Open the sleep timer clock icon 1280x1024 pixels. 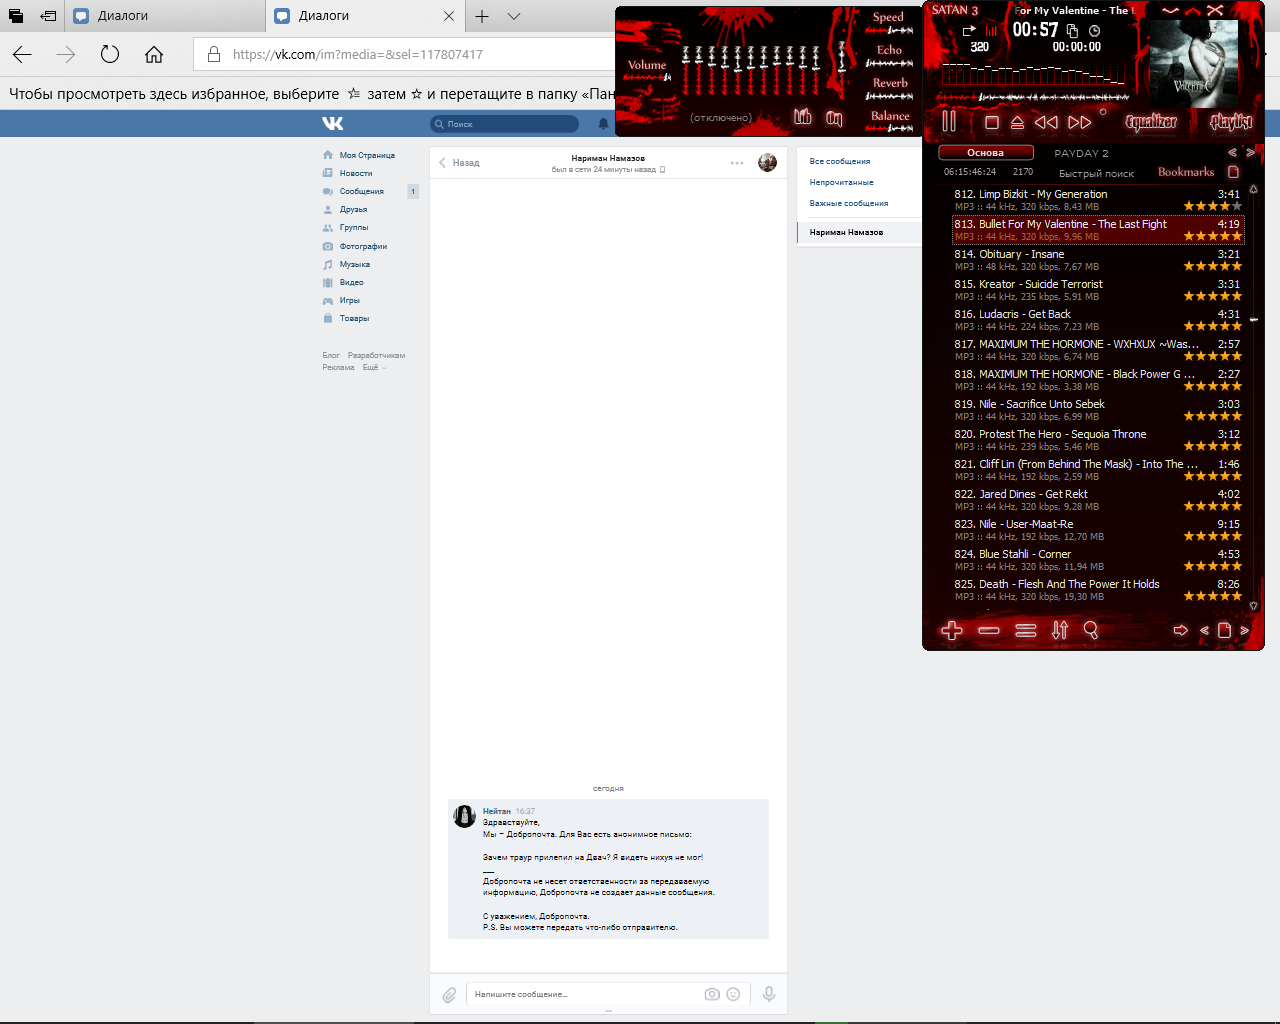1094,31
